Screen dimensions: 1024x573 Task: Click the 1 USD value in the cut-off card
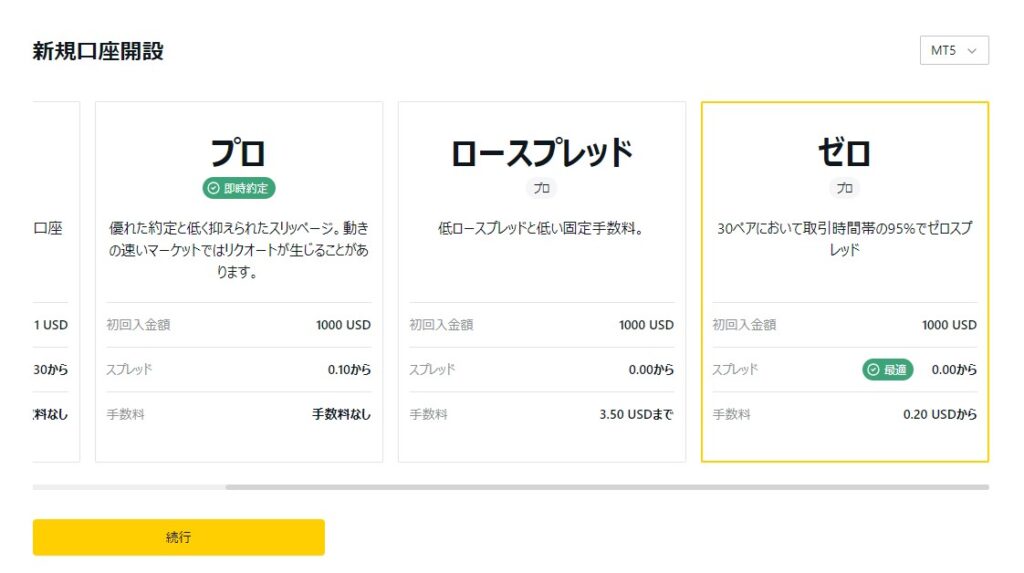click(x=51, y=325)
